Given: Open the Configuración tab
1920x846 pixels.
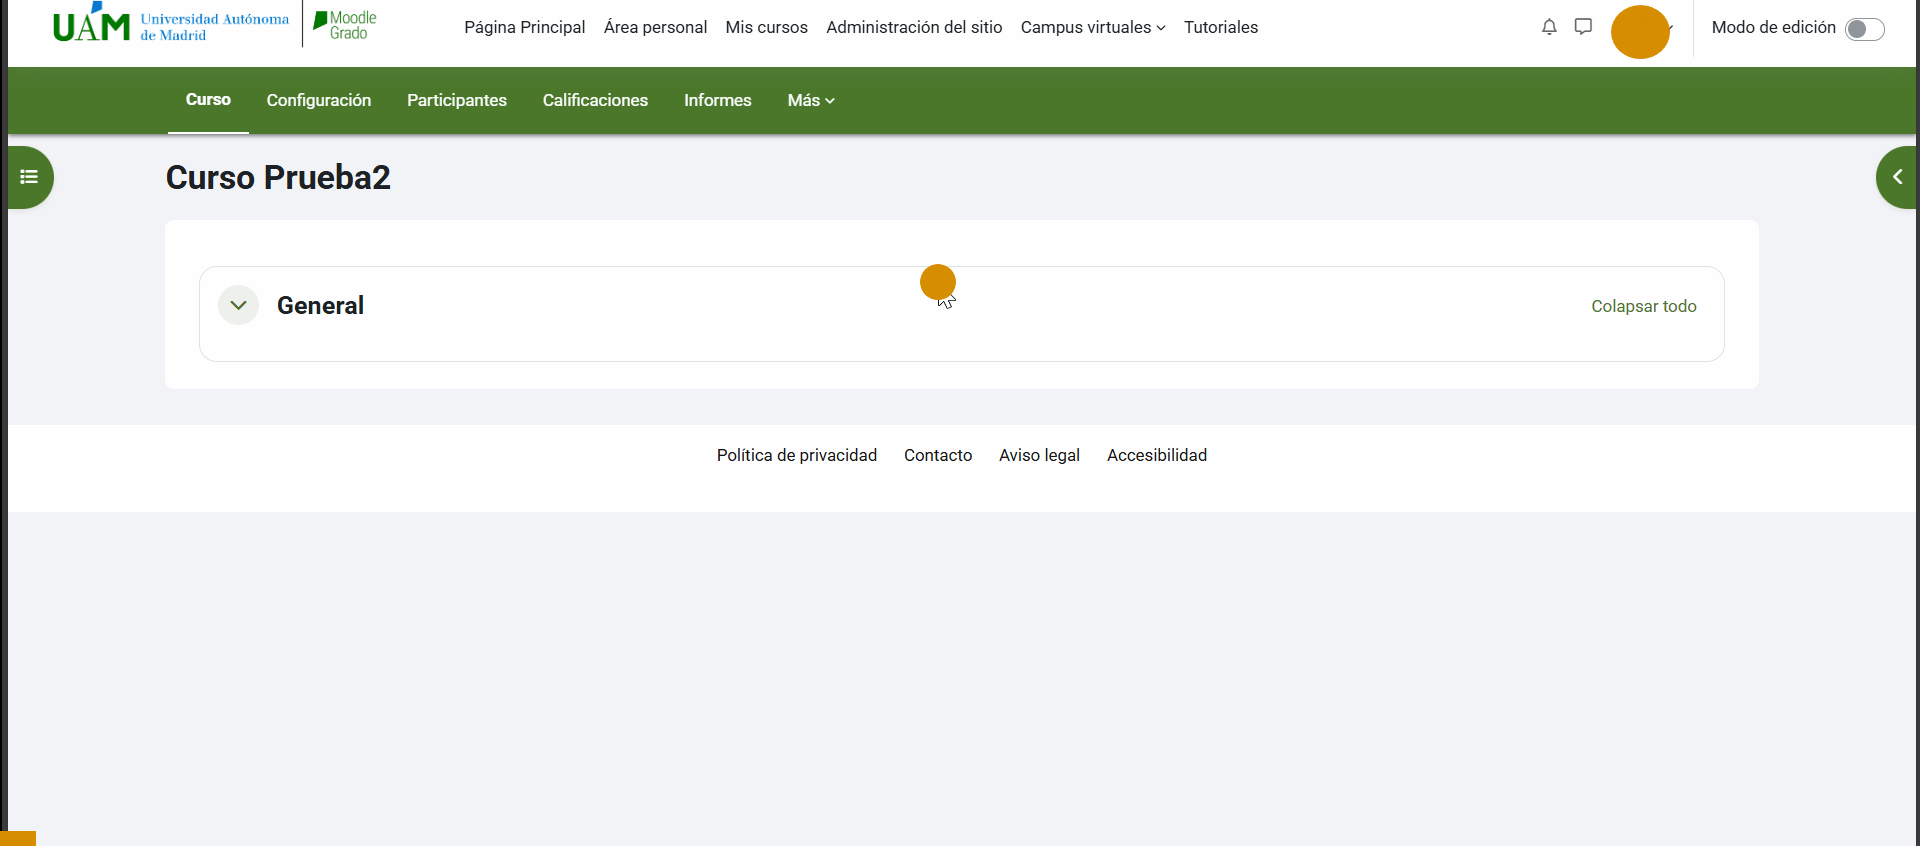Looking at the screenshot, I should pyautogui.click(x=318, y=100).
